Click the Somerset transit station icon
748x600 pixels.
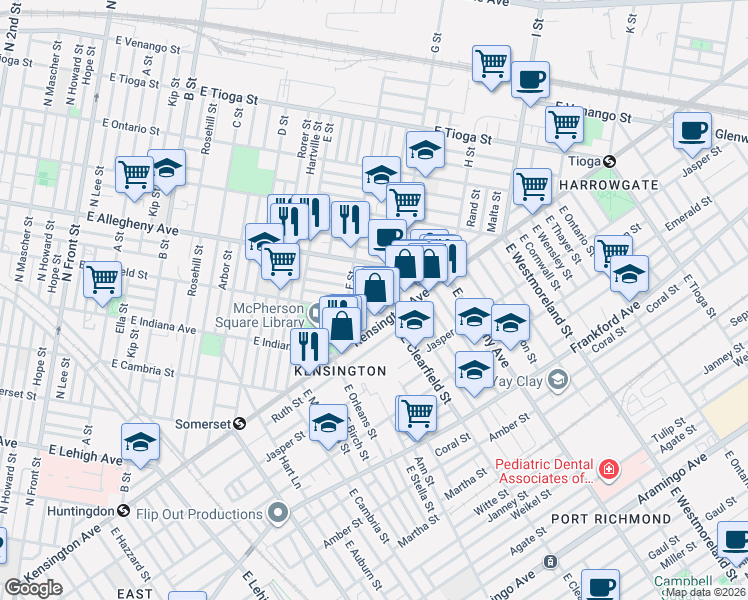coord(239,424)
